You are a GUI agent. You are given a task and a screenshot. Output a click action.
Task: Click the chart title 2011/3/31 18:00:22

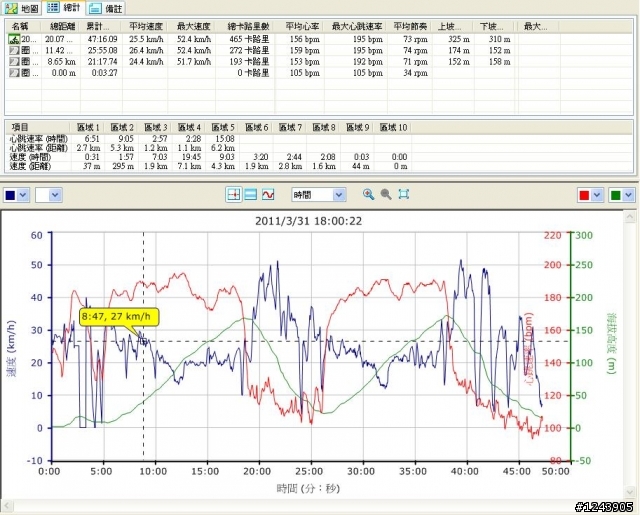309,221
